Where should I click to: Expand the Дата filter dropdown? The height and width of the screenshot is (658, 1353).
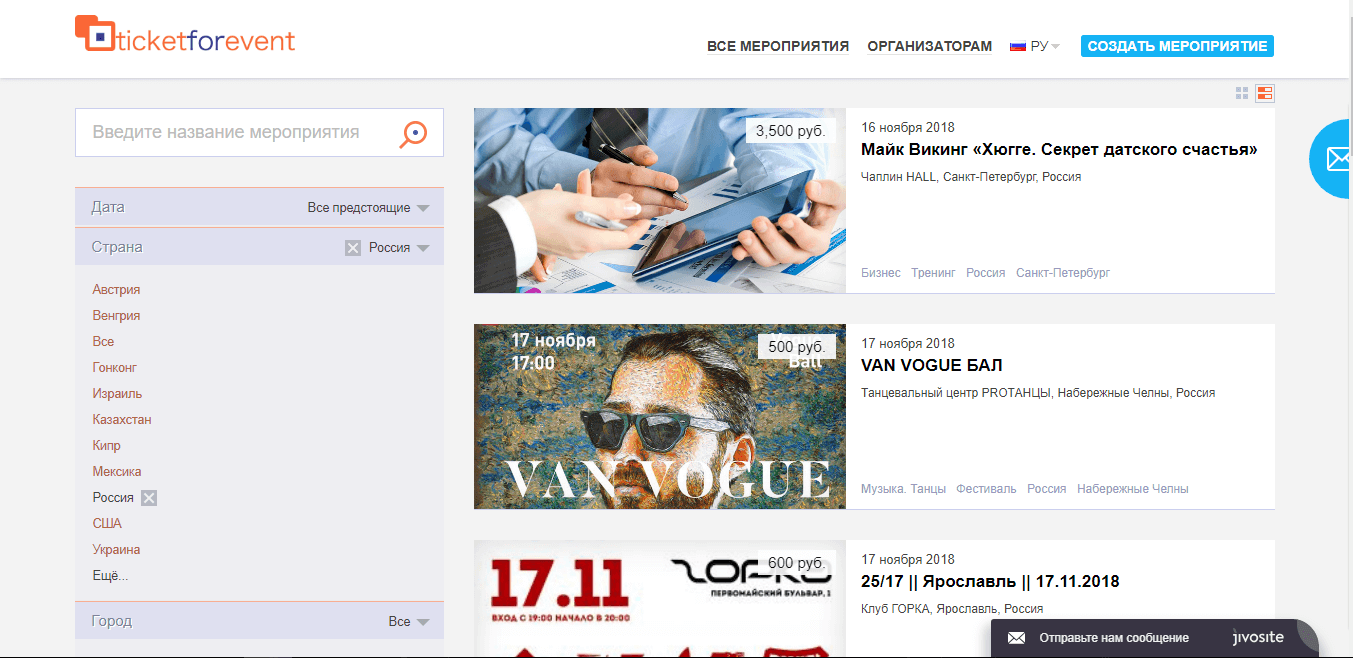(x=423, y=208)
